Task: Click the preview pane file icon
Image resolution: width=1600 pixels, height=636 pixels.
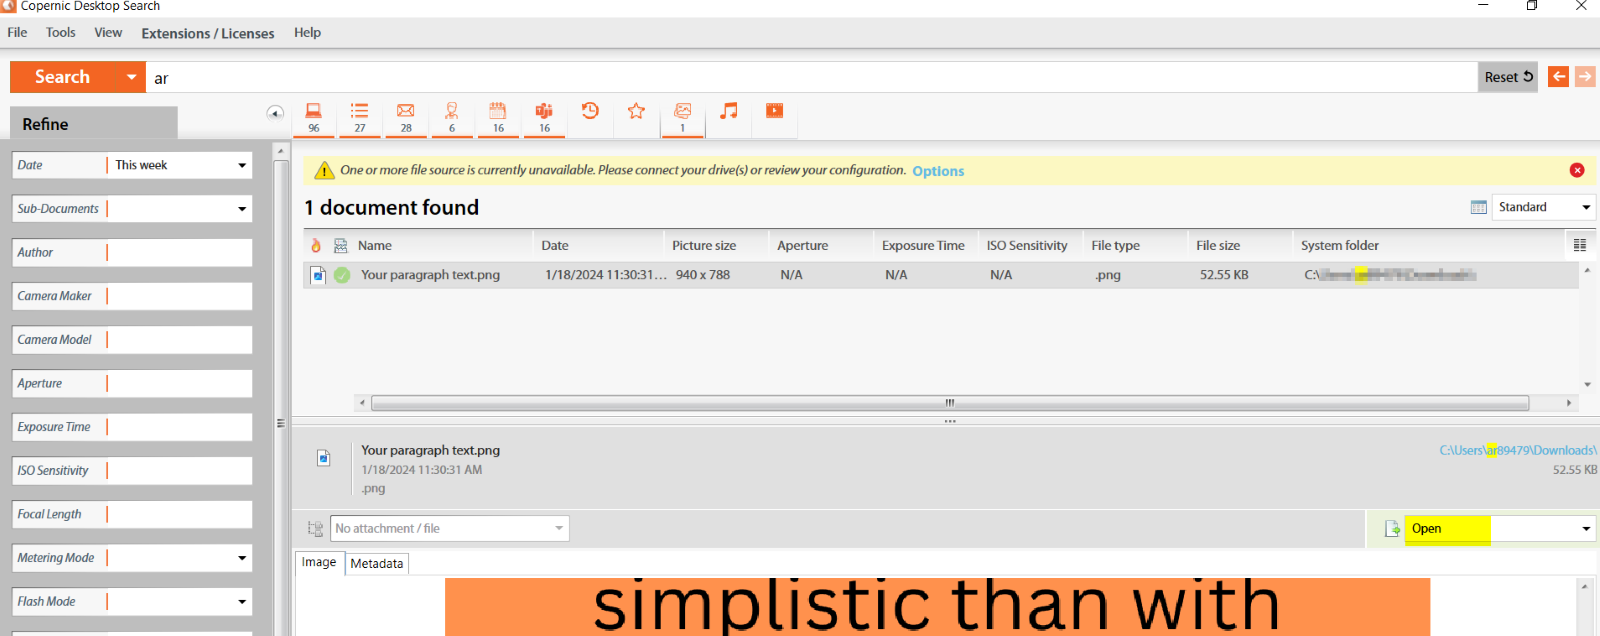Action: [x=324, y=458]
